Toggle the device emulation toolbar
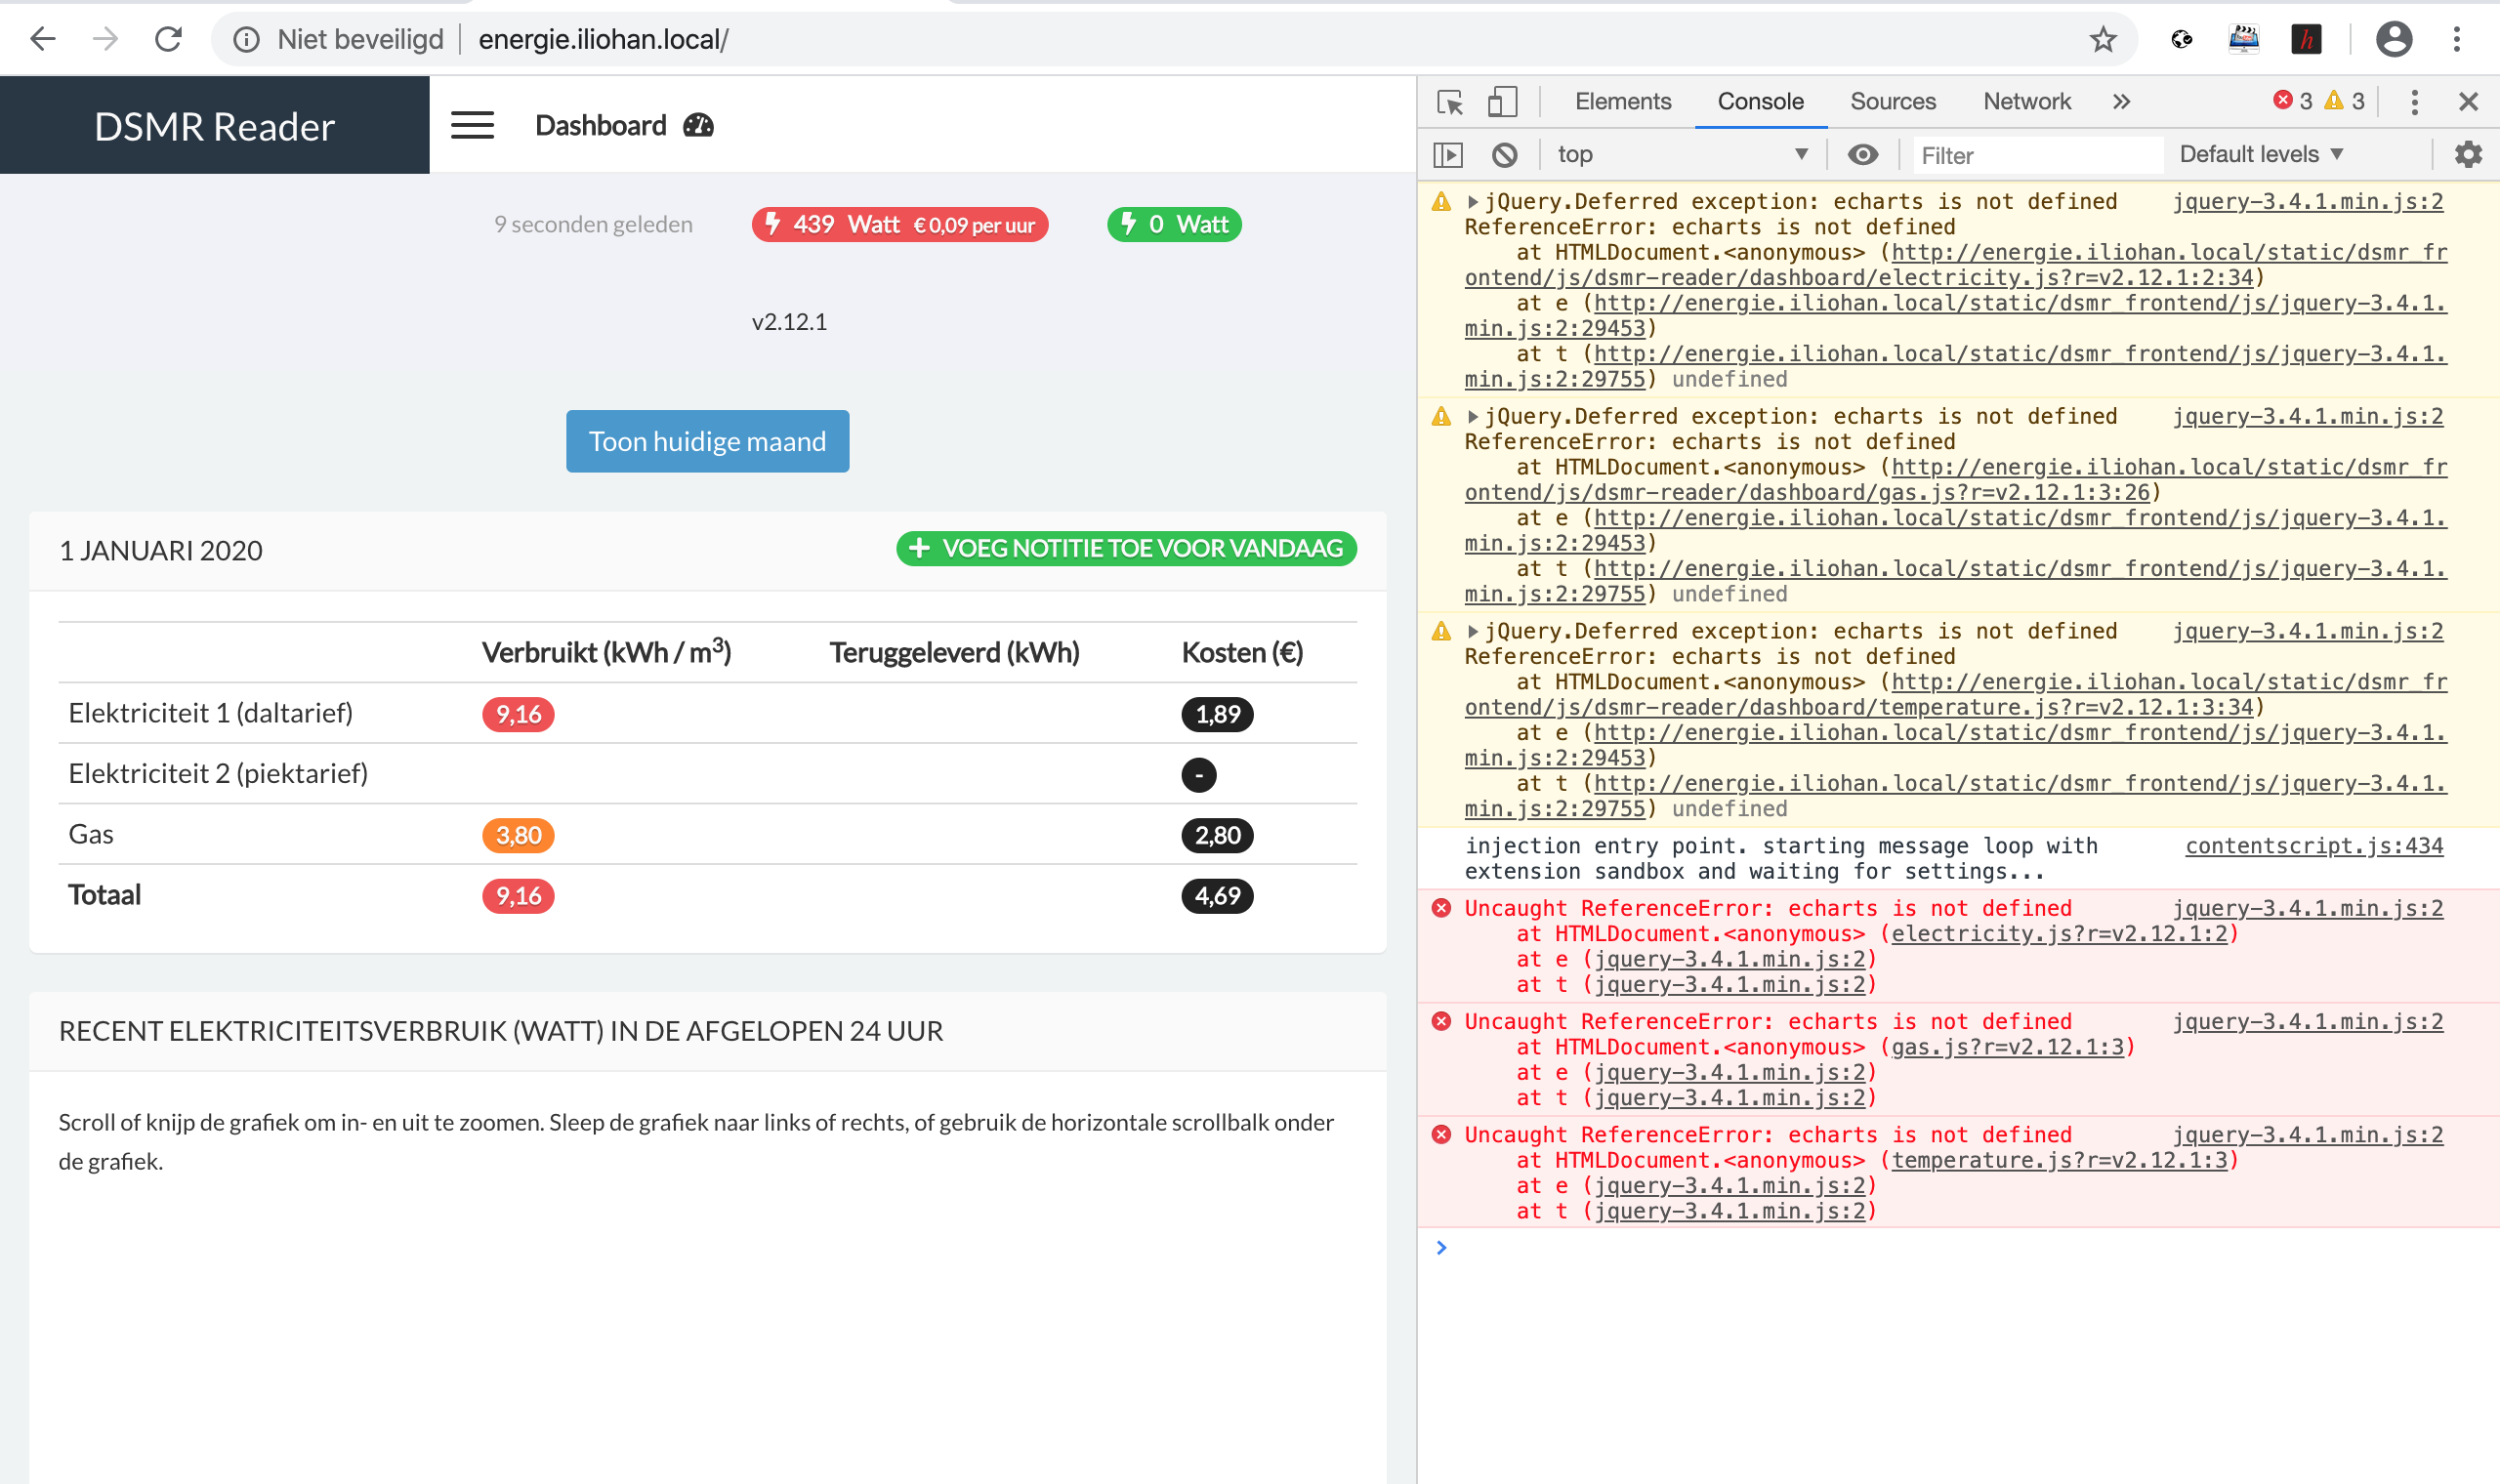The image size is (2500, 1484). (x=1504, y=102)
